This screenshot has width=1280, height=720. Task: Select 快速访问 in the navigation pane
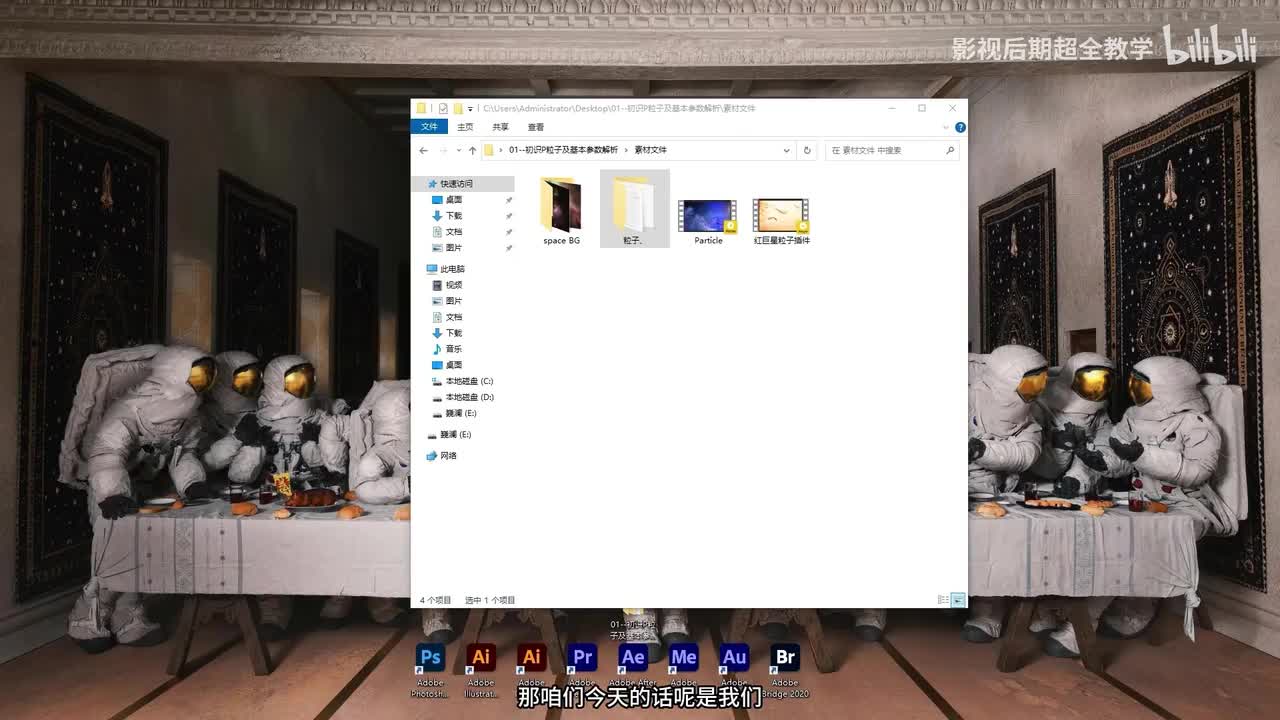[463, 184]
